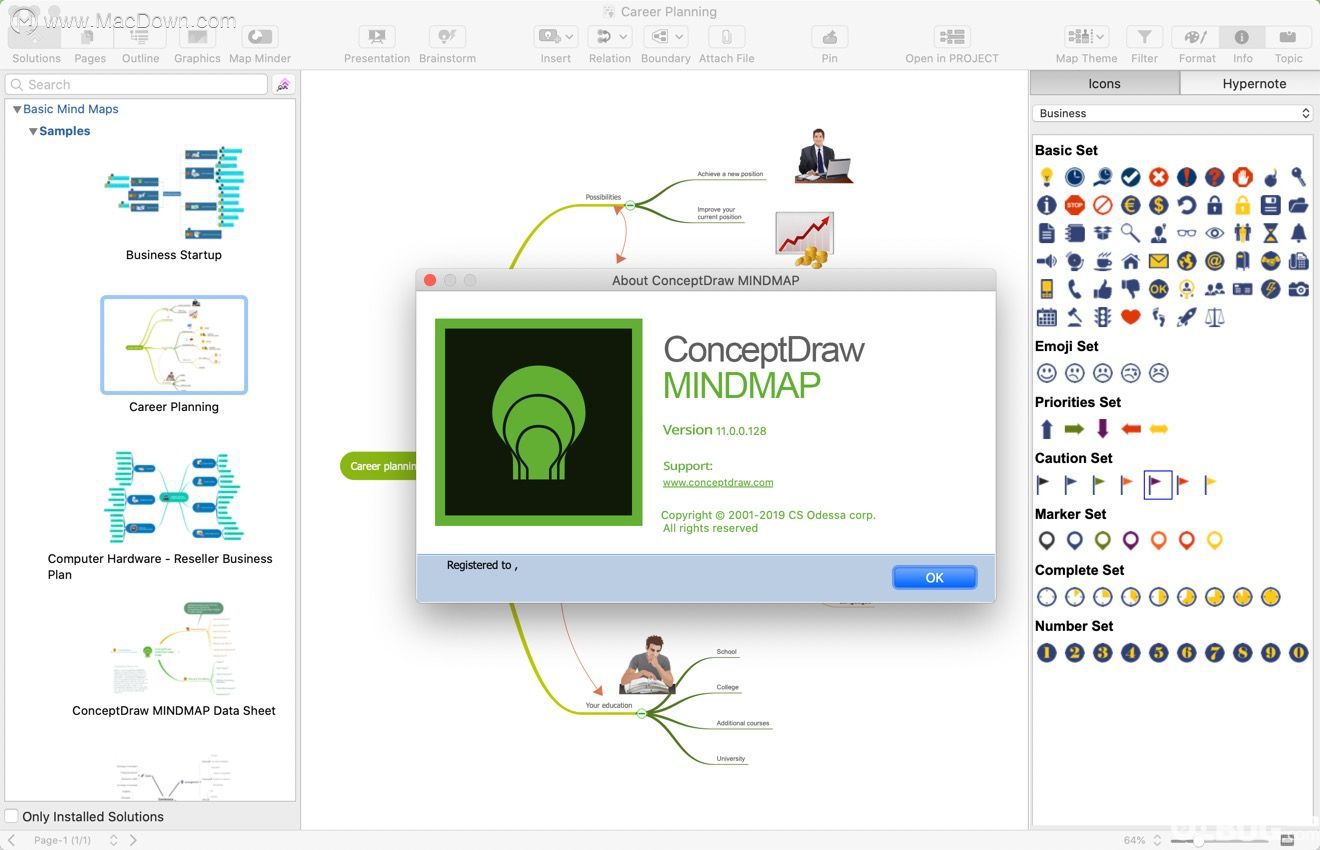This screenshot has height=850, width=1320.
Task: Select the yellow padlock icon in Basic Set
Action: [1243, 205]
